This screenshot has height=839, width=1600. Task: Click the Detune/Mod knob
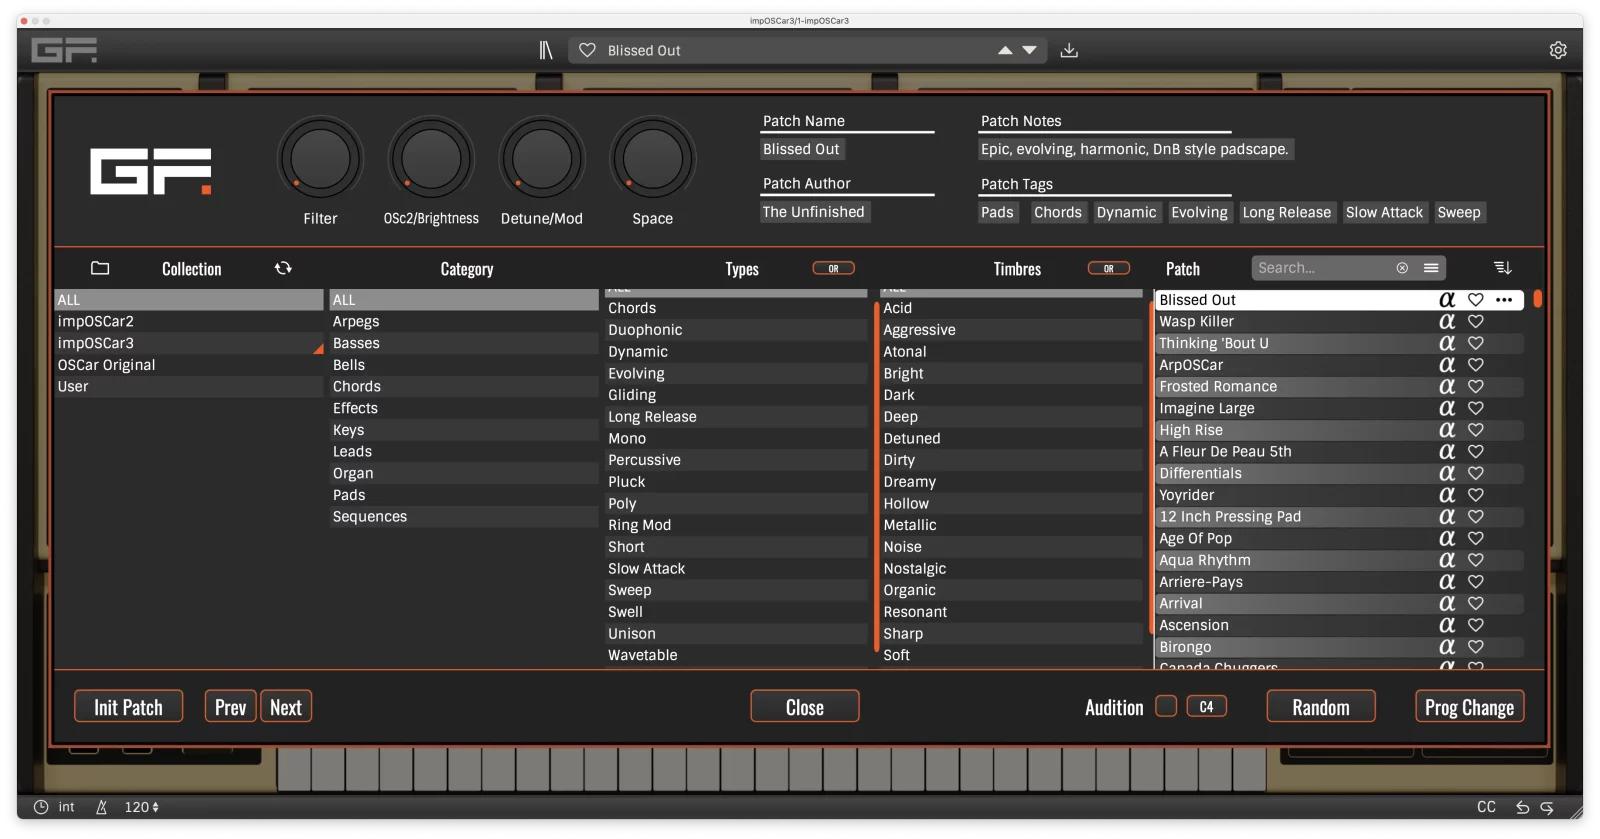[542, 158]
